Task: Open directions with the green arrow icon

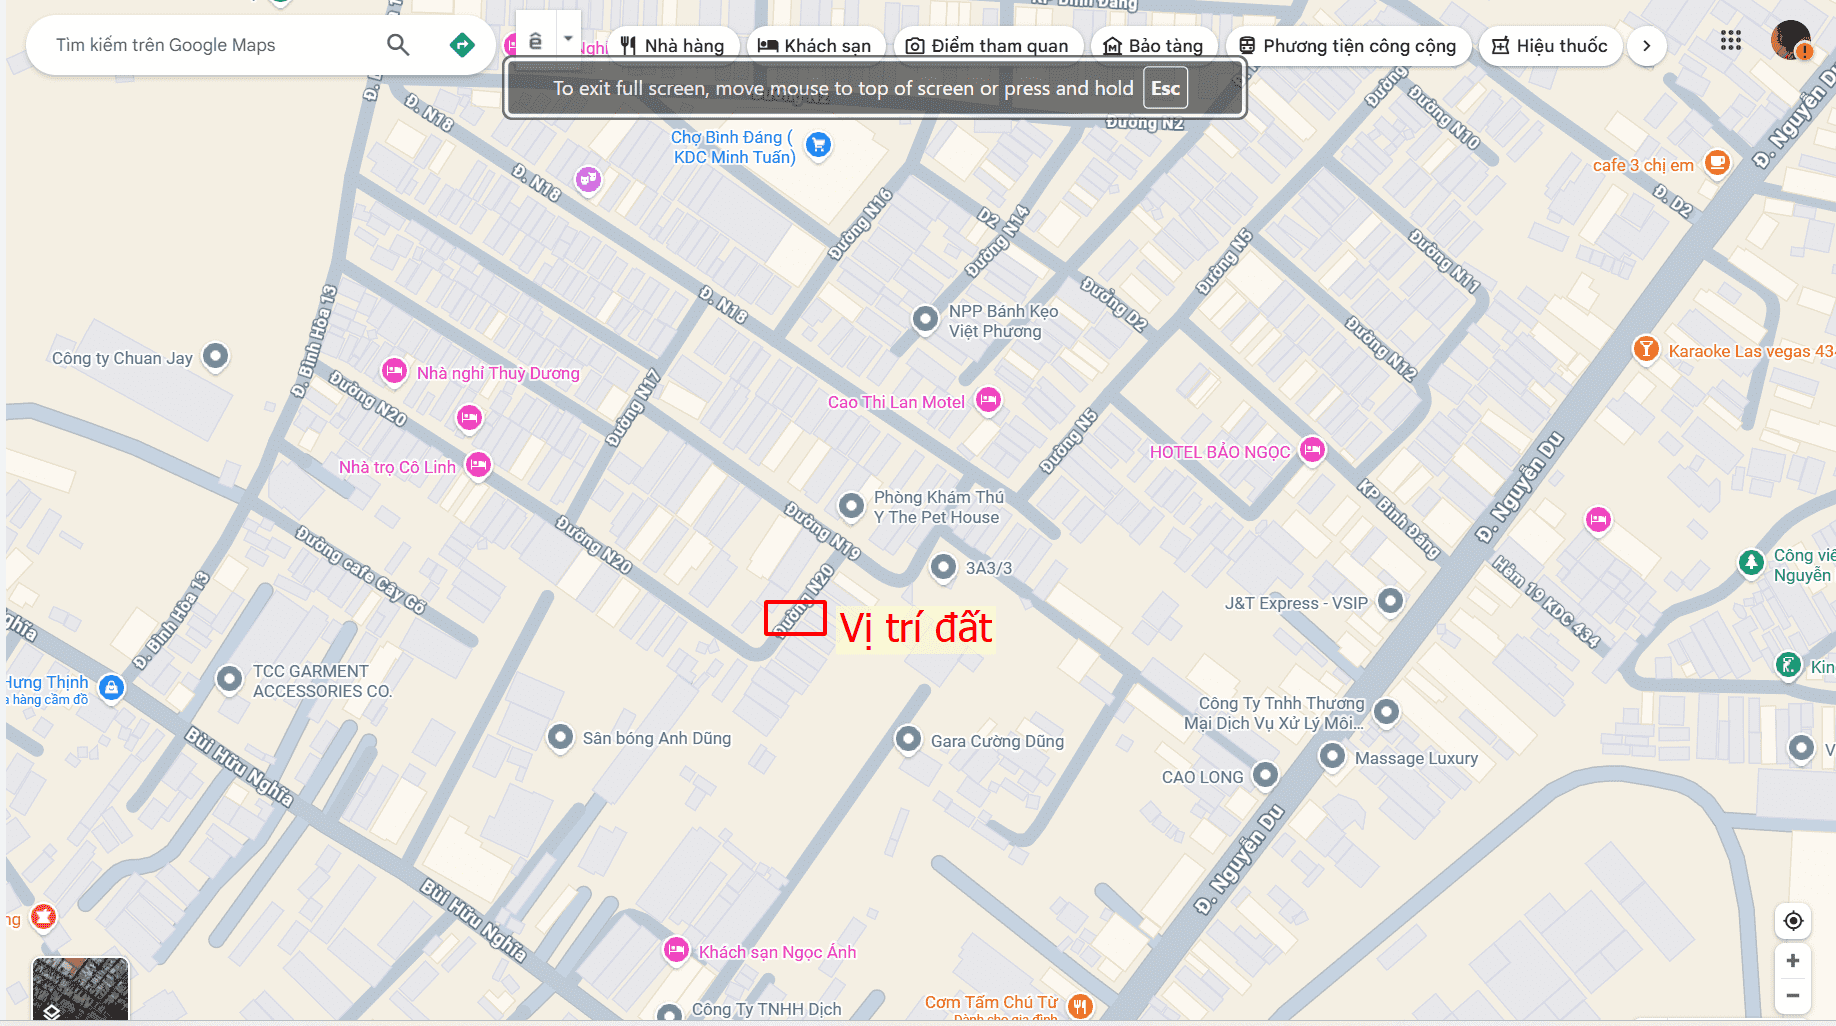Action: coord(462,45)
